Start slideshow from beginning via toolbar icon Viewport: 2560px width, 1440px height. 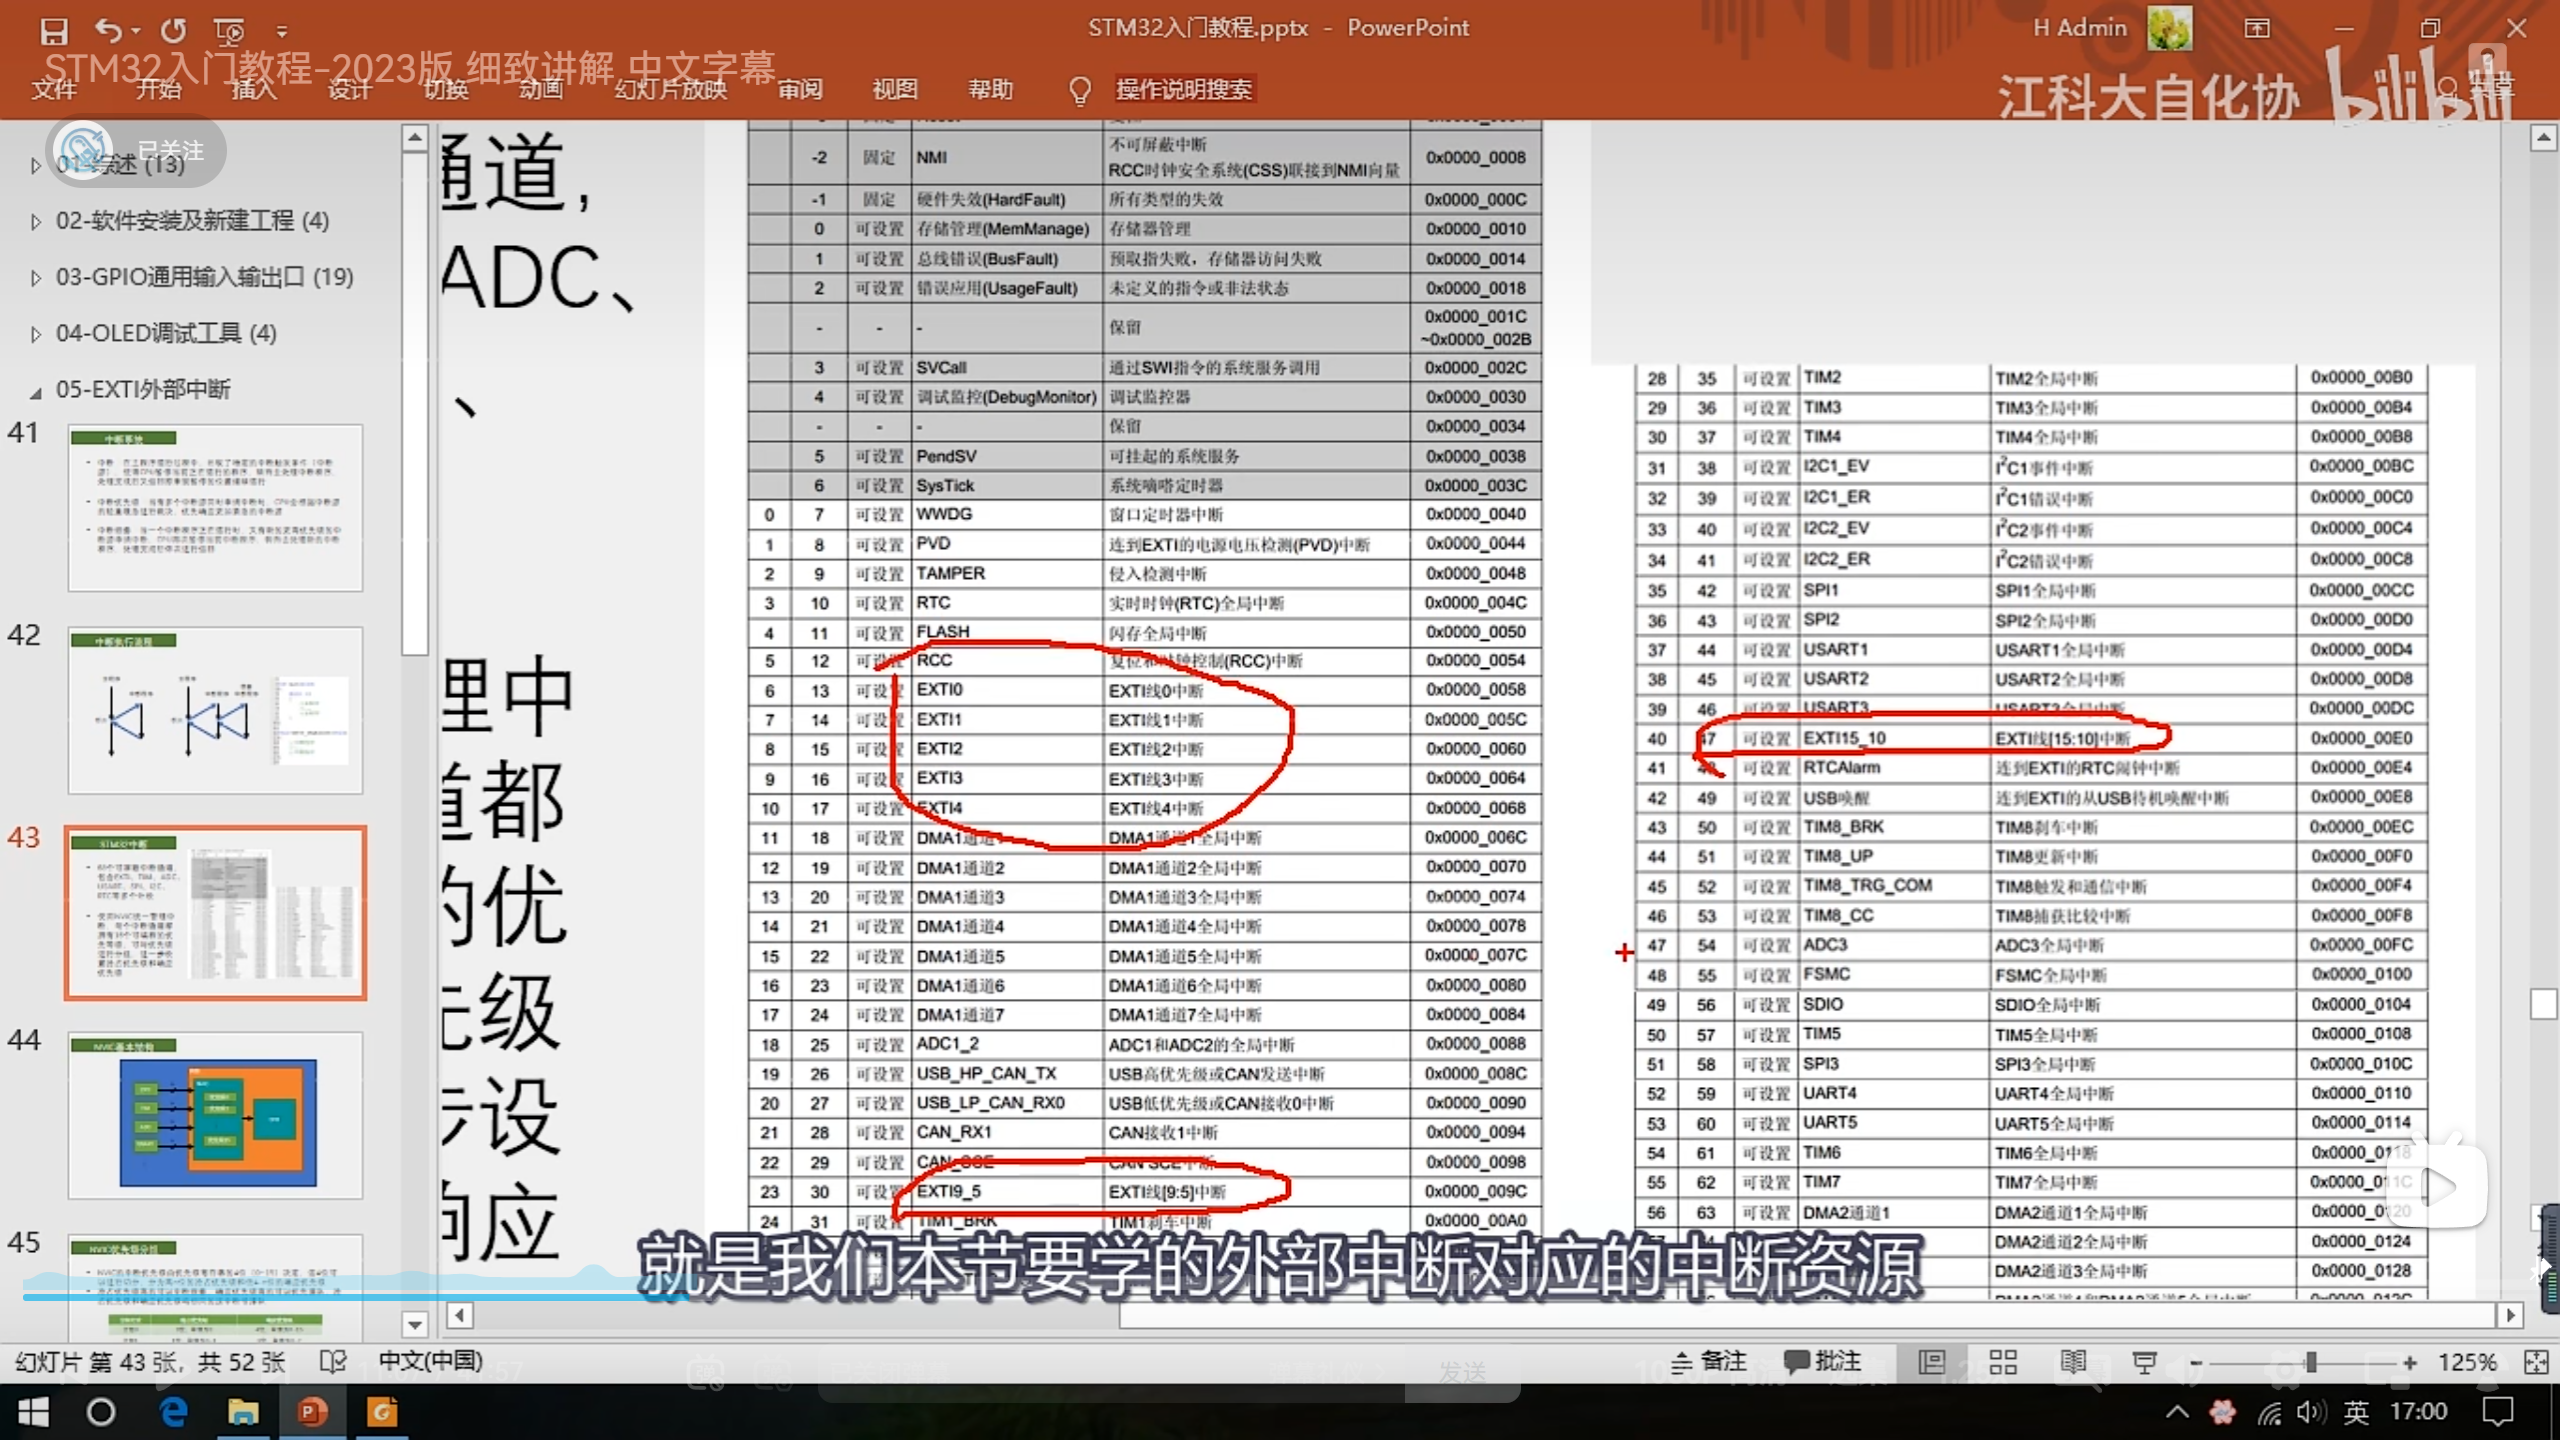[x=229, y=31]
